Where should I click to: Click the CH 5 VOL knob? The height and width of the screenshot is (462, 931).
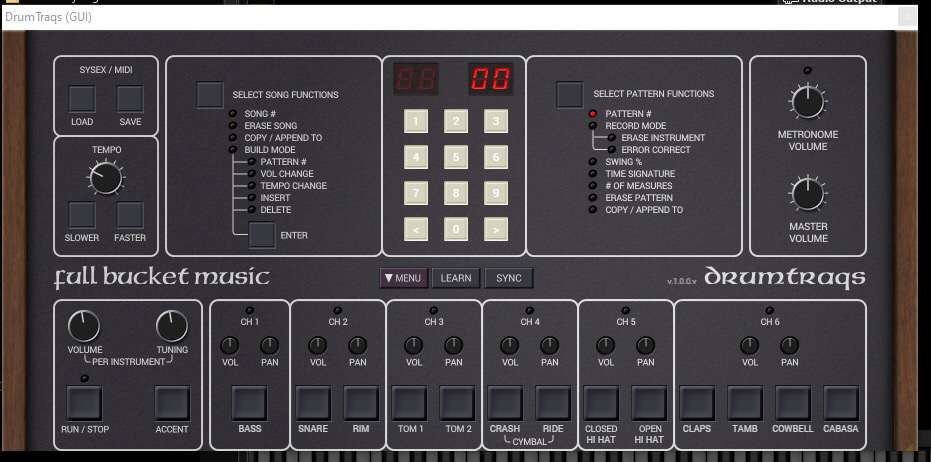click(x=606, y=345)
